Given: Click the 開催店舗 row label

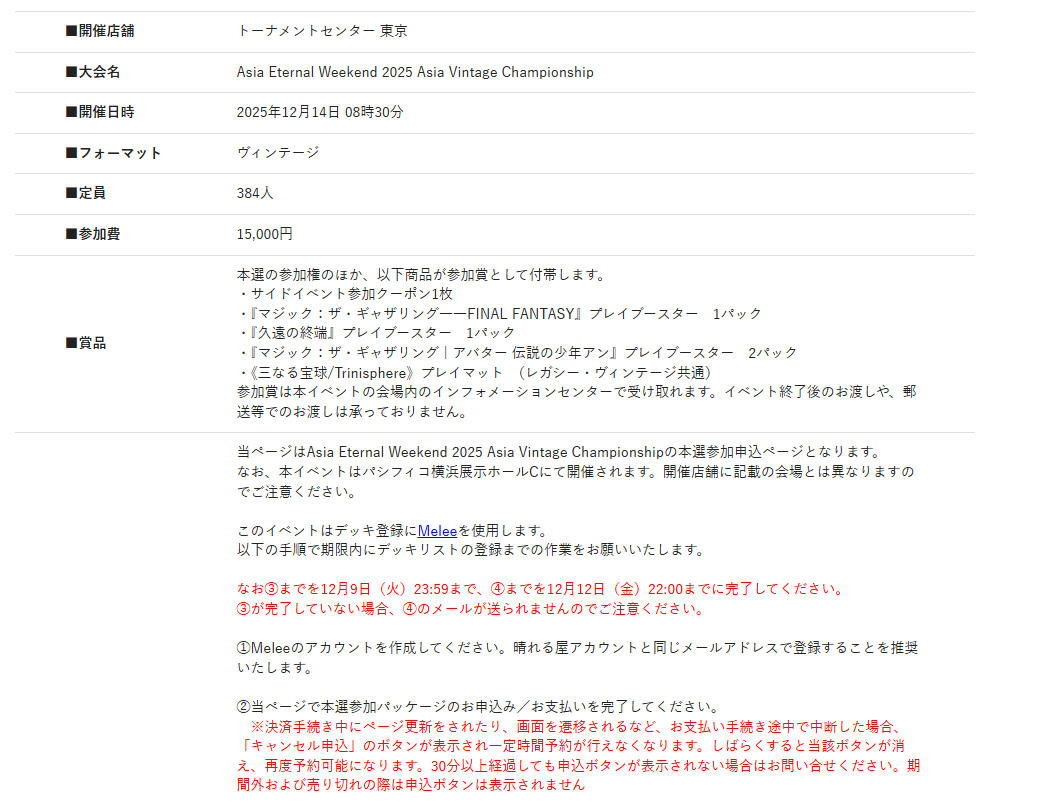Looking at the screenshot, I should click(99, 31).
